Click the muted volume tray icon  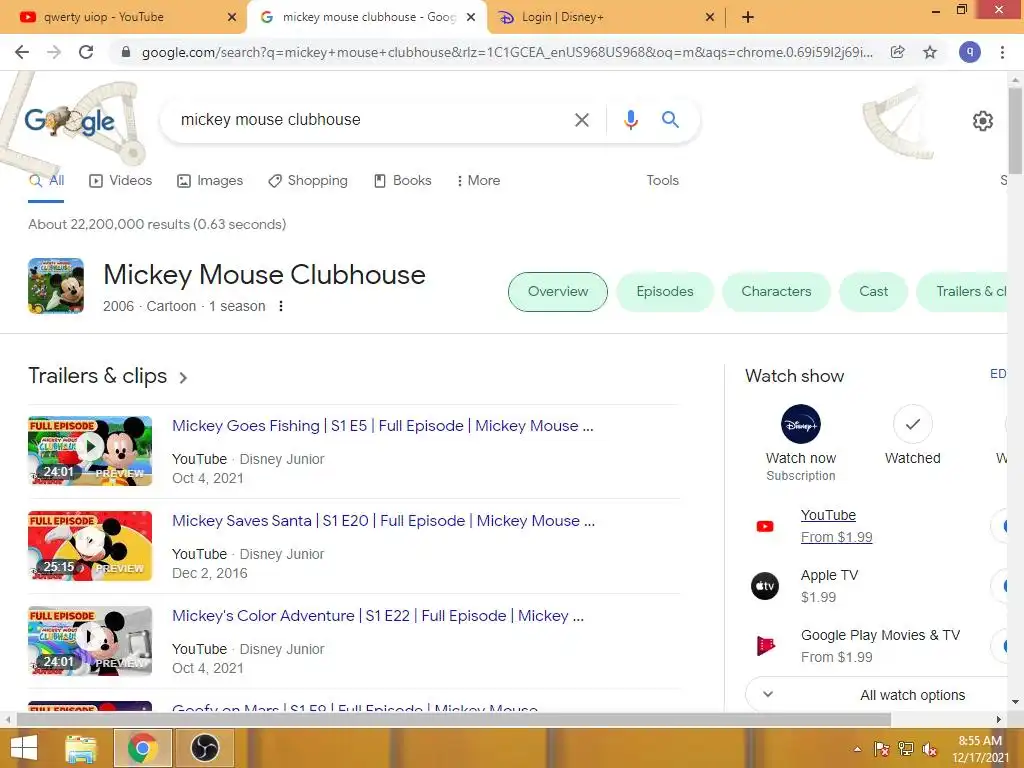pyautogui.click(x=929, y=749)
